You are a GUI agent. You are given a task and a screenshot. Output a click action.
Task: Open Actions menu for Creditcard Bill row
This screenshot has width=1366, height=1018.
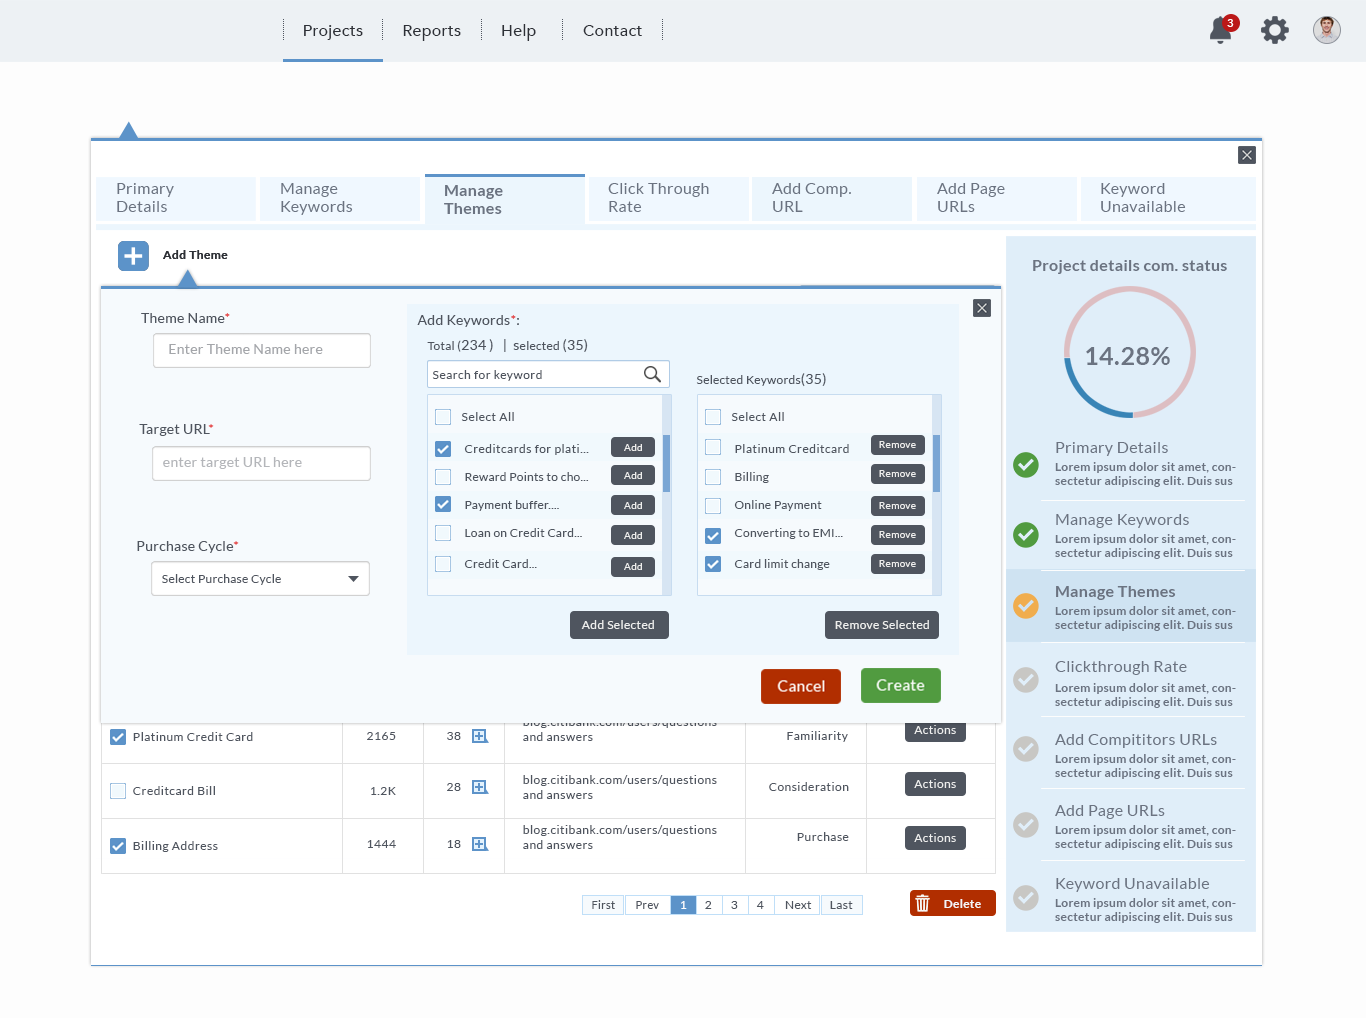(935, 784)
